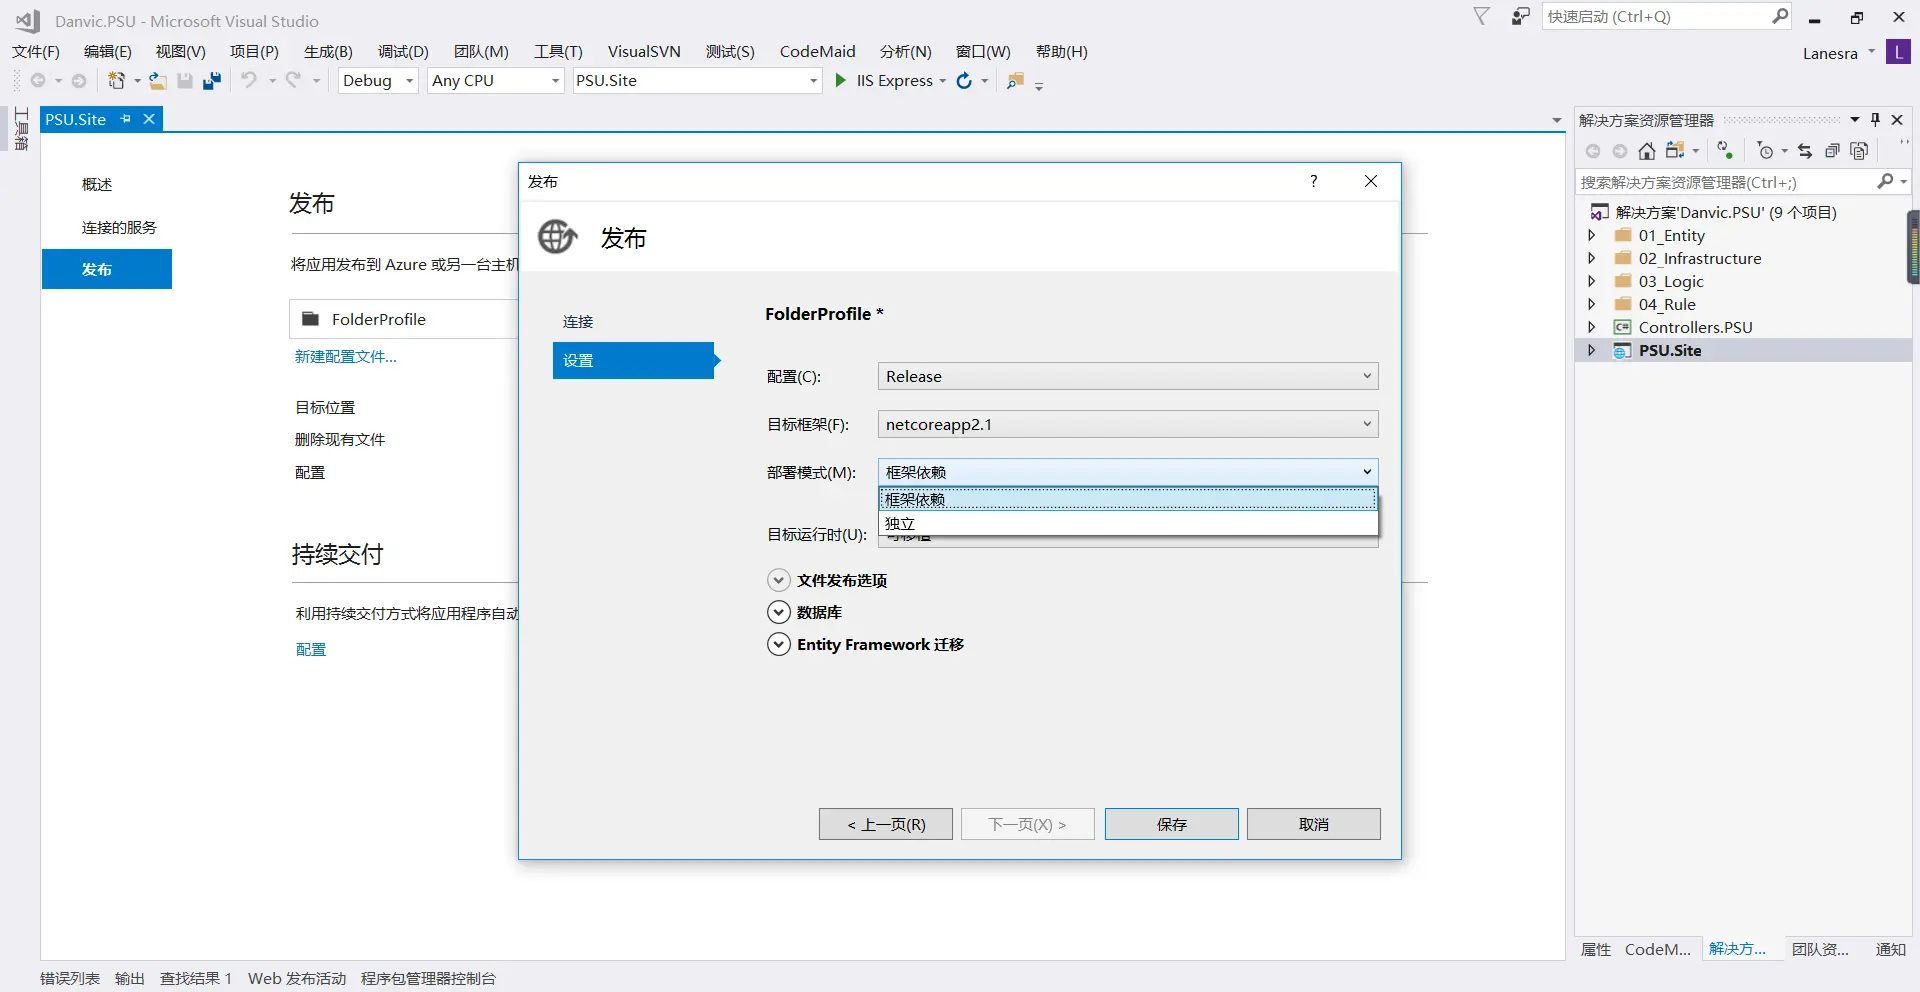This screenshot has width=1920, height=992.
Task: Click the Find in Files toolbar icon
Action: tap(1015, 81)
